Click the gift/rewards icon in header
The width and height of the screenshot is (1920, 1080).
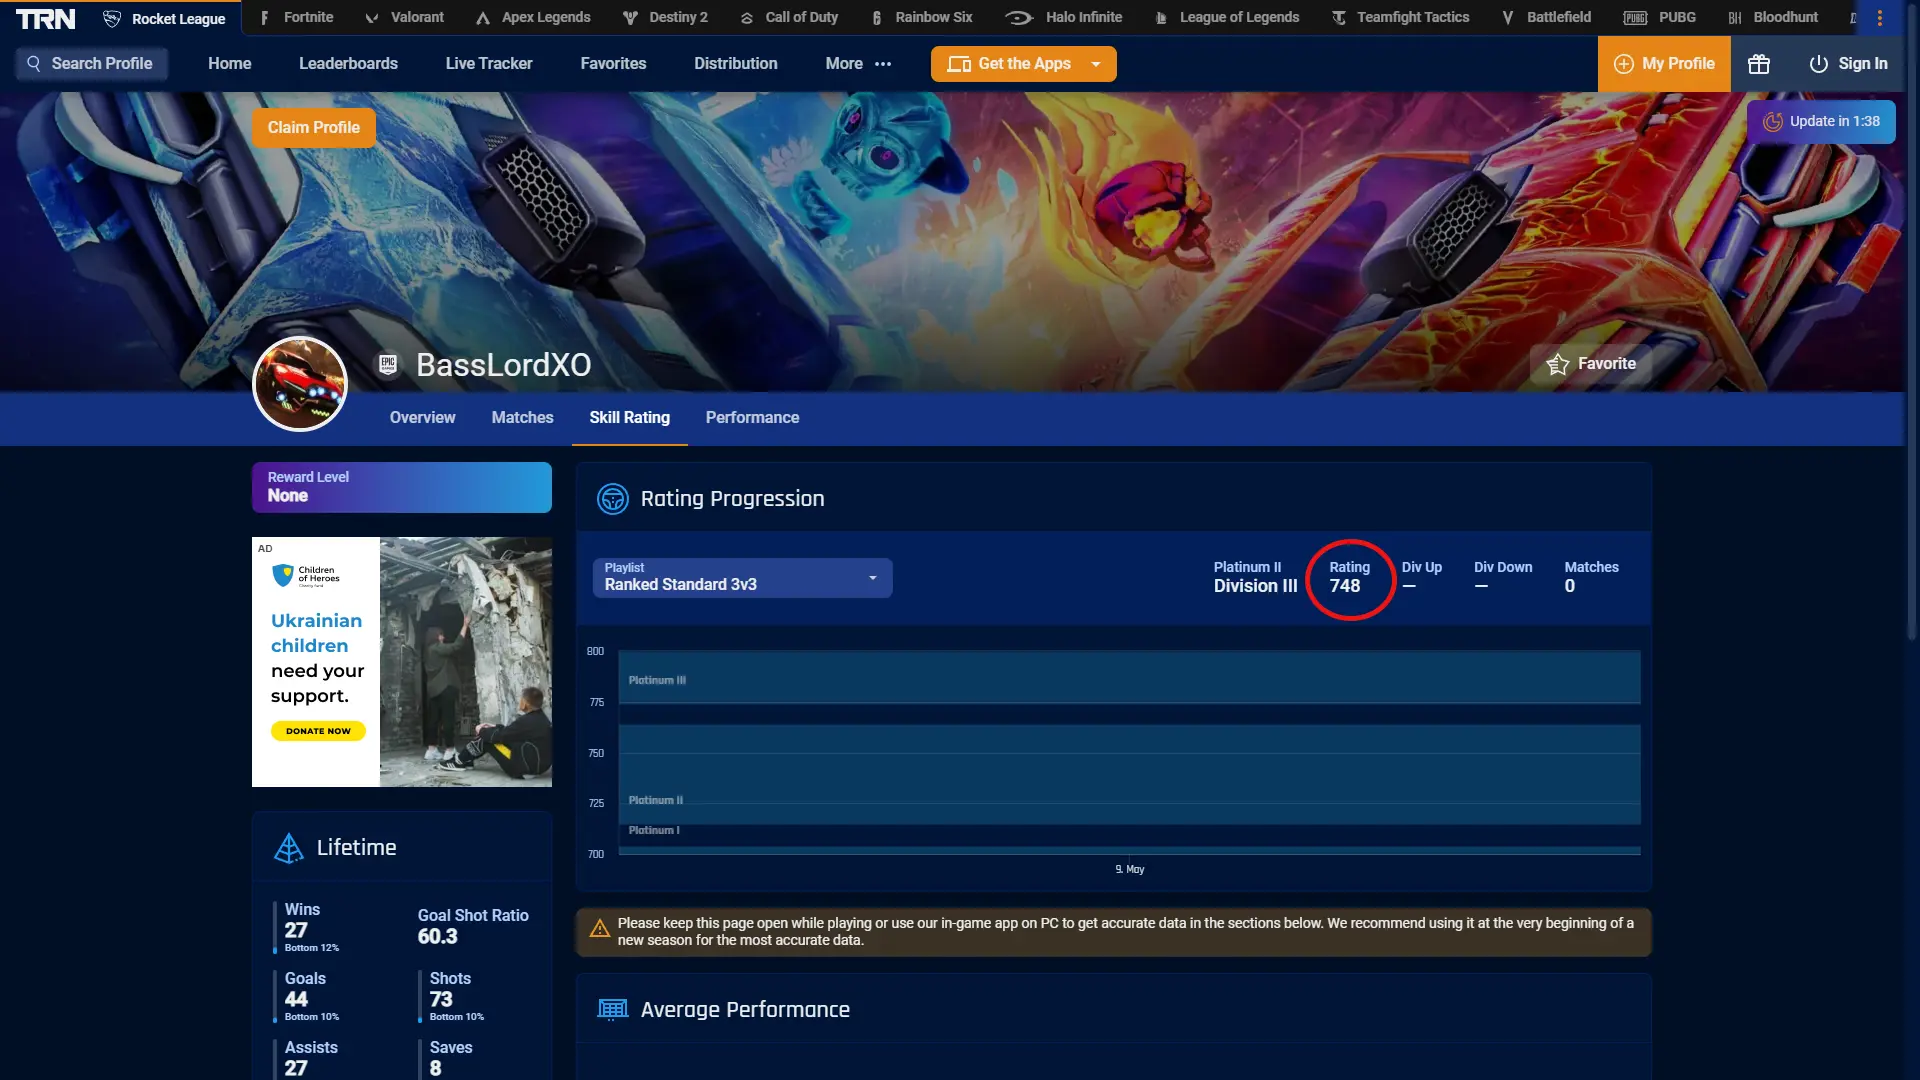[1760, 63]
